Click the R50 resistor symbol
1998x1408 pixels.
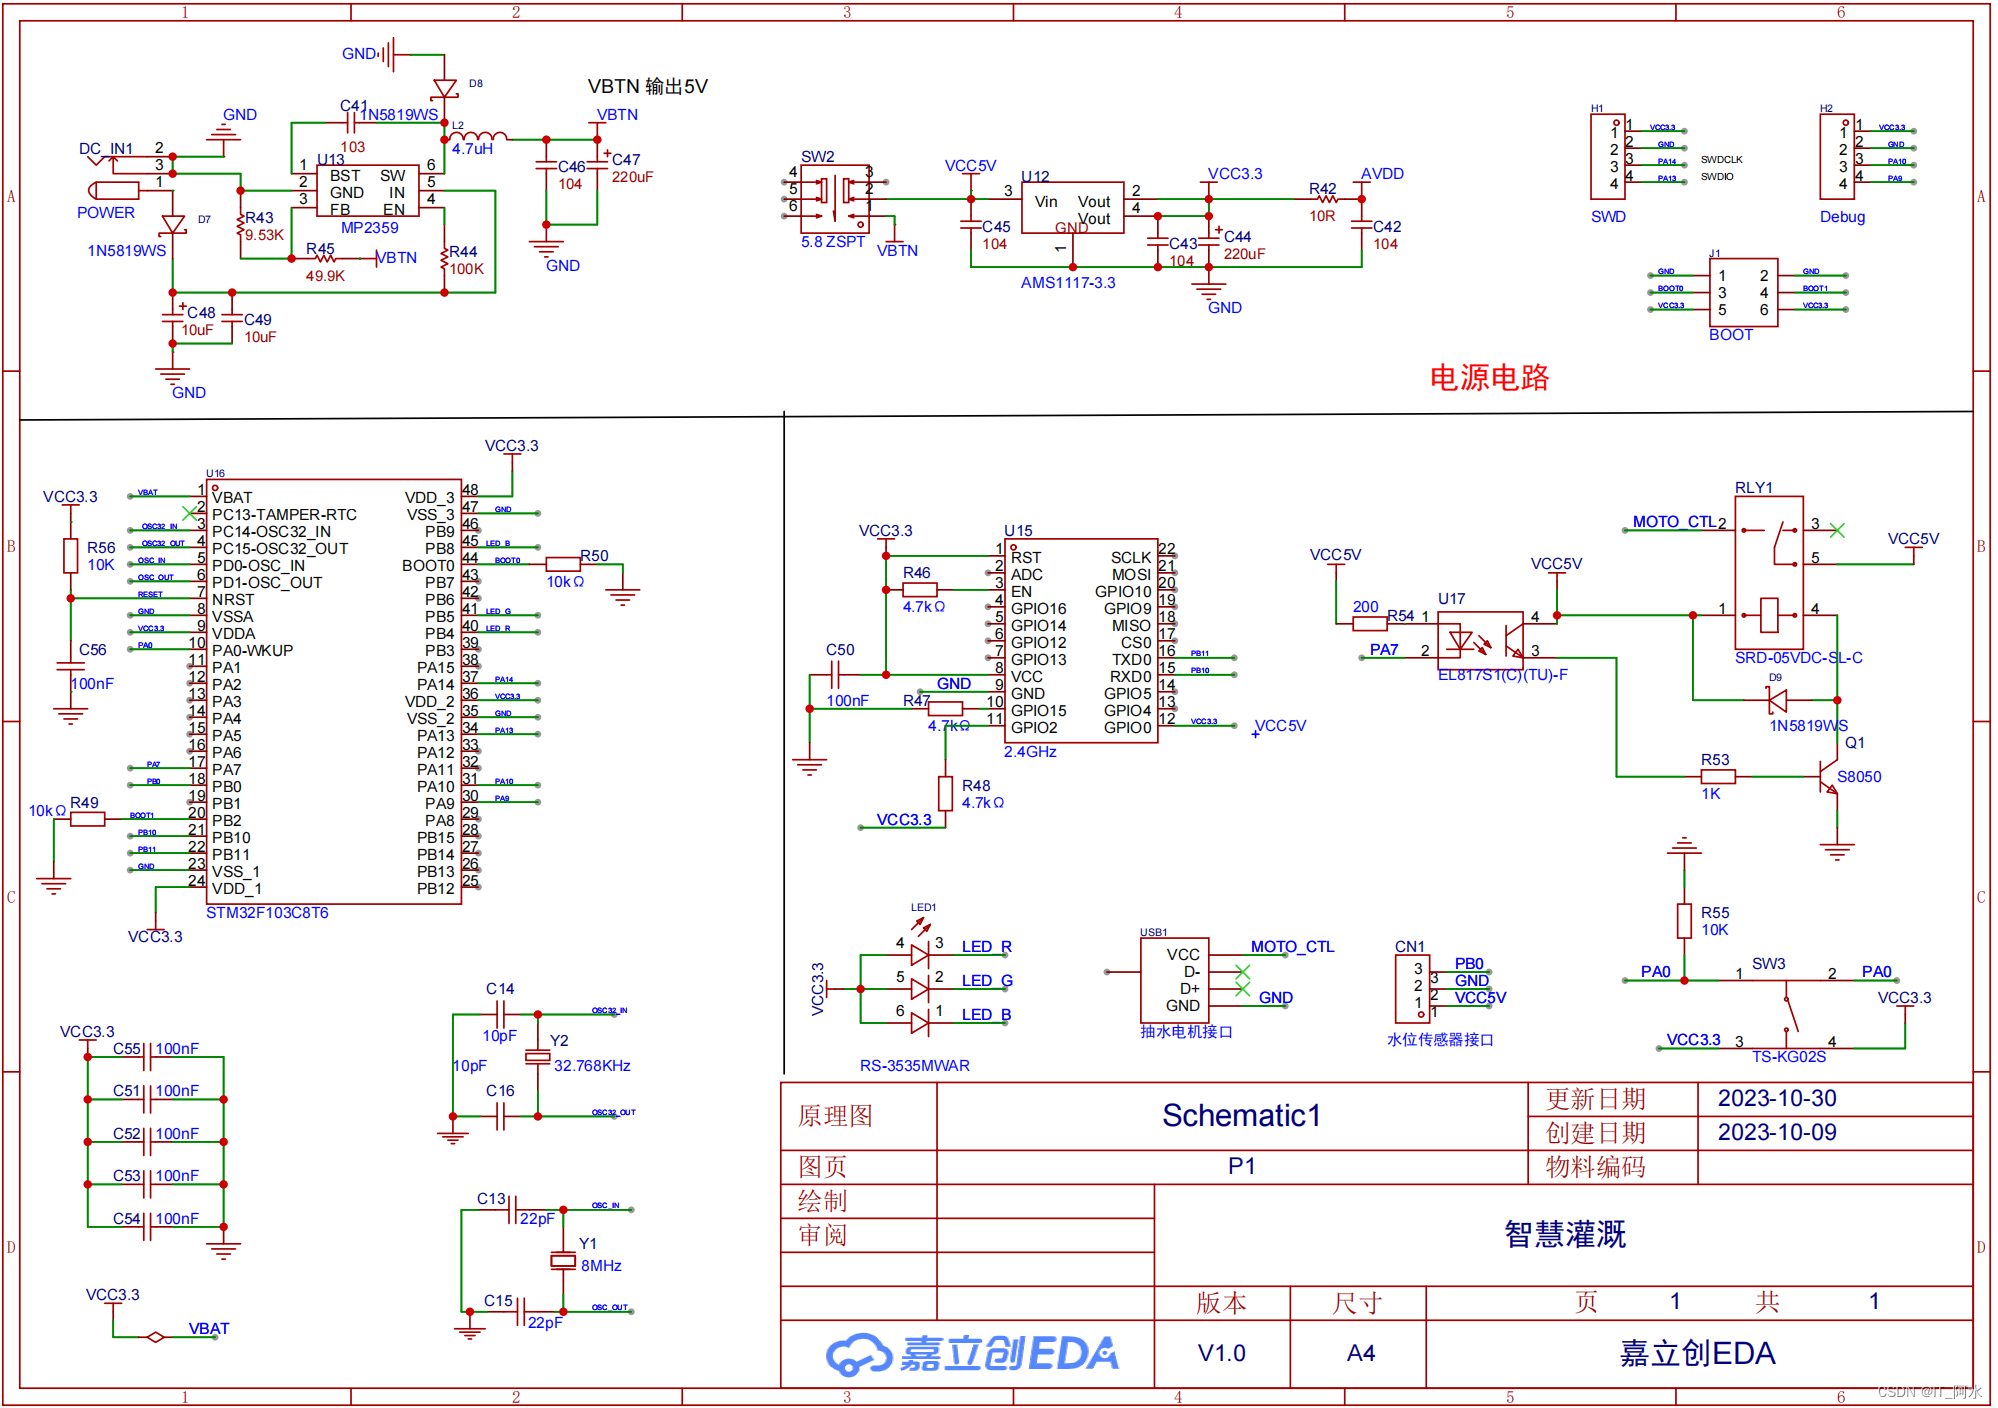pos(563,565)
